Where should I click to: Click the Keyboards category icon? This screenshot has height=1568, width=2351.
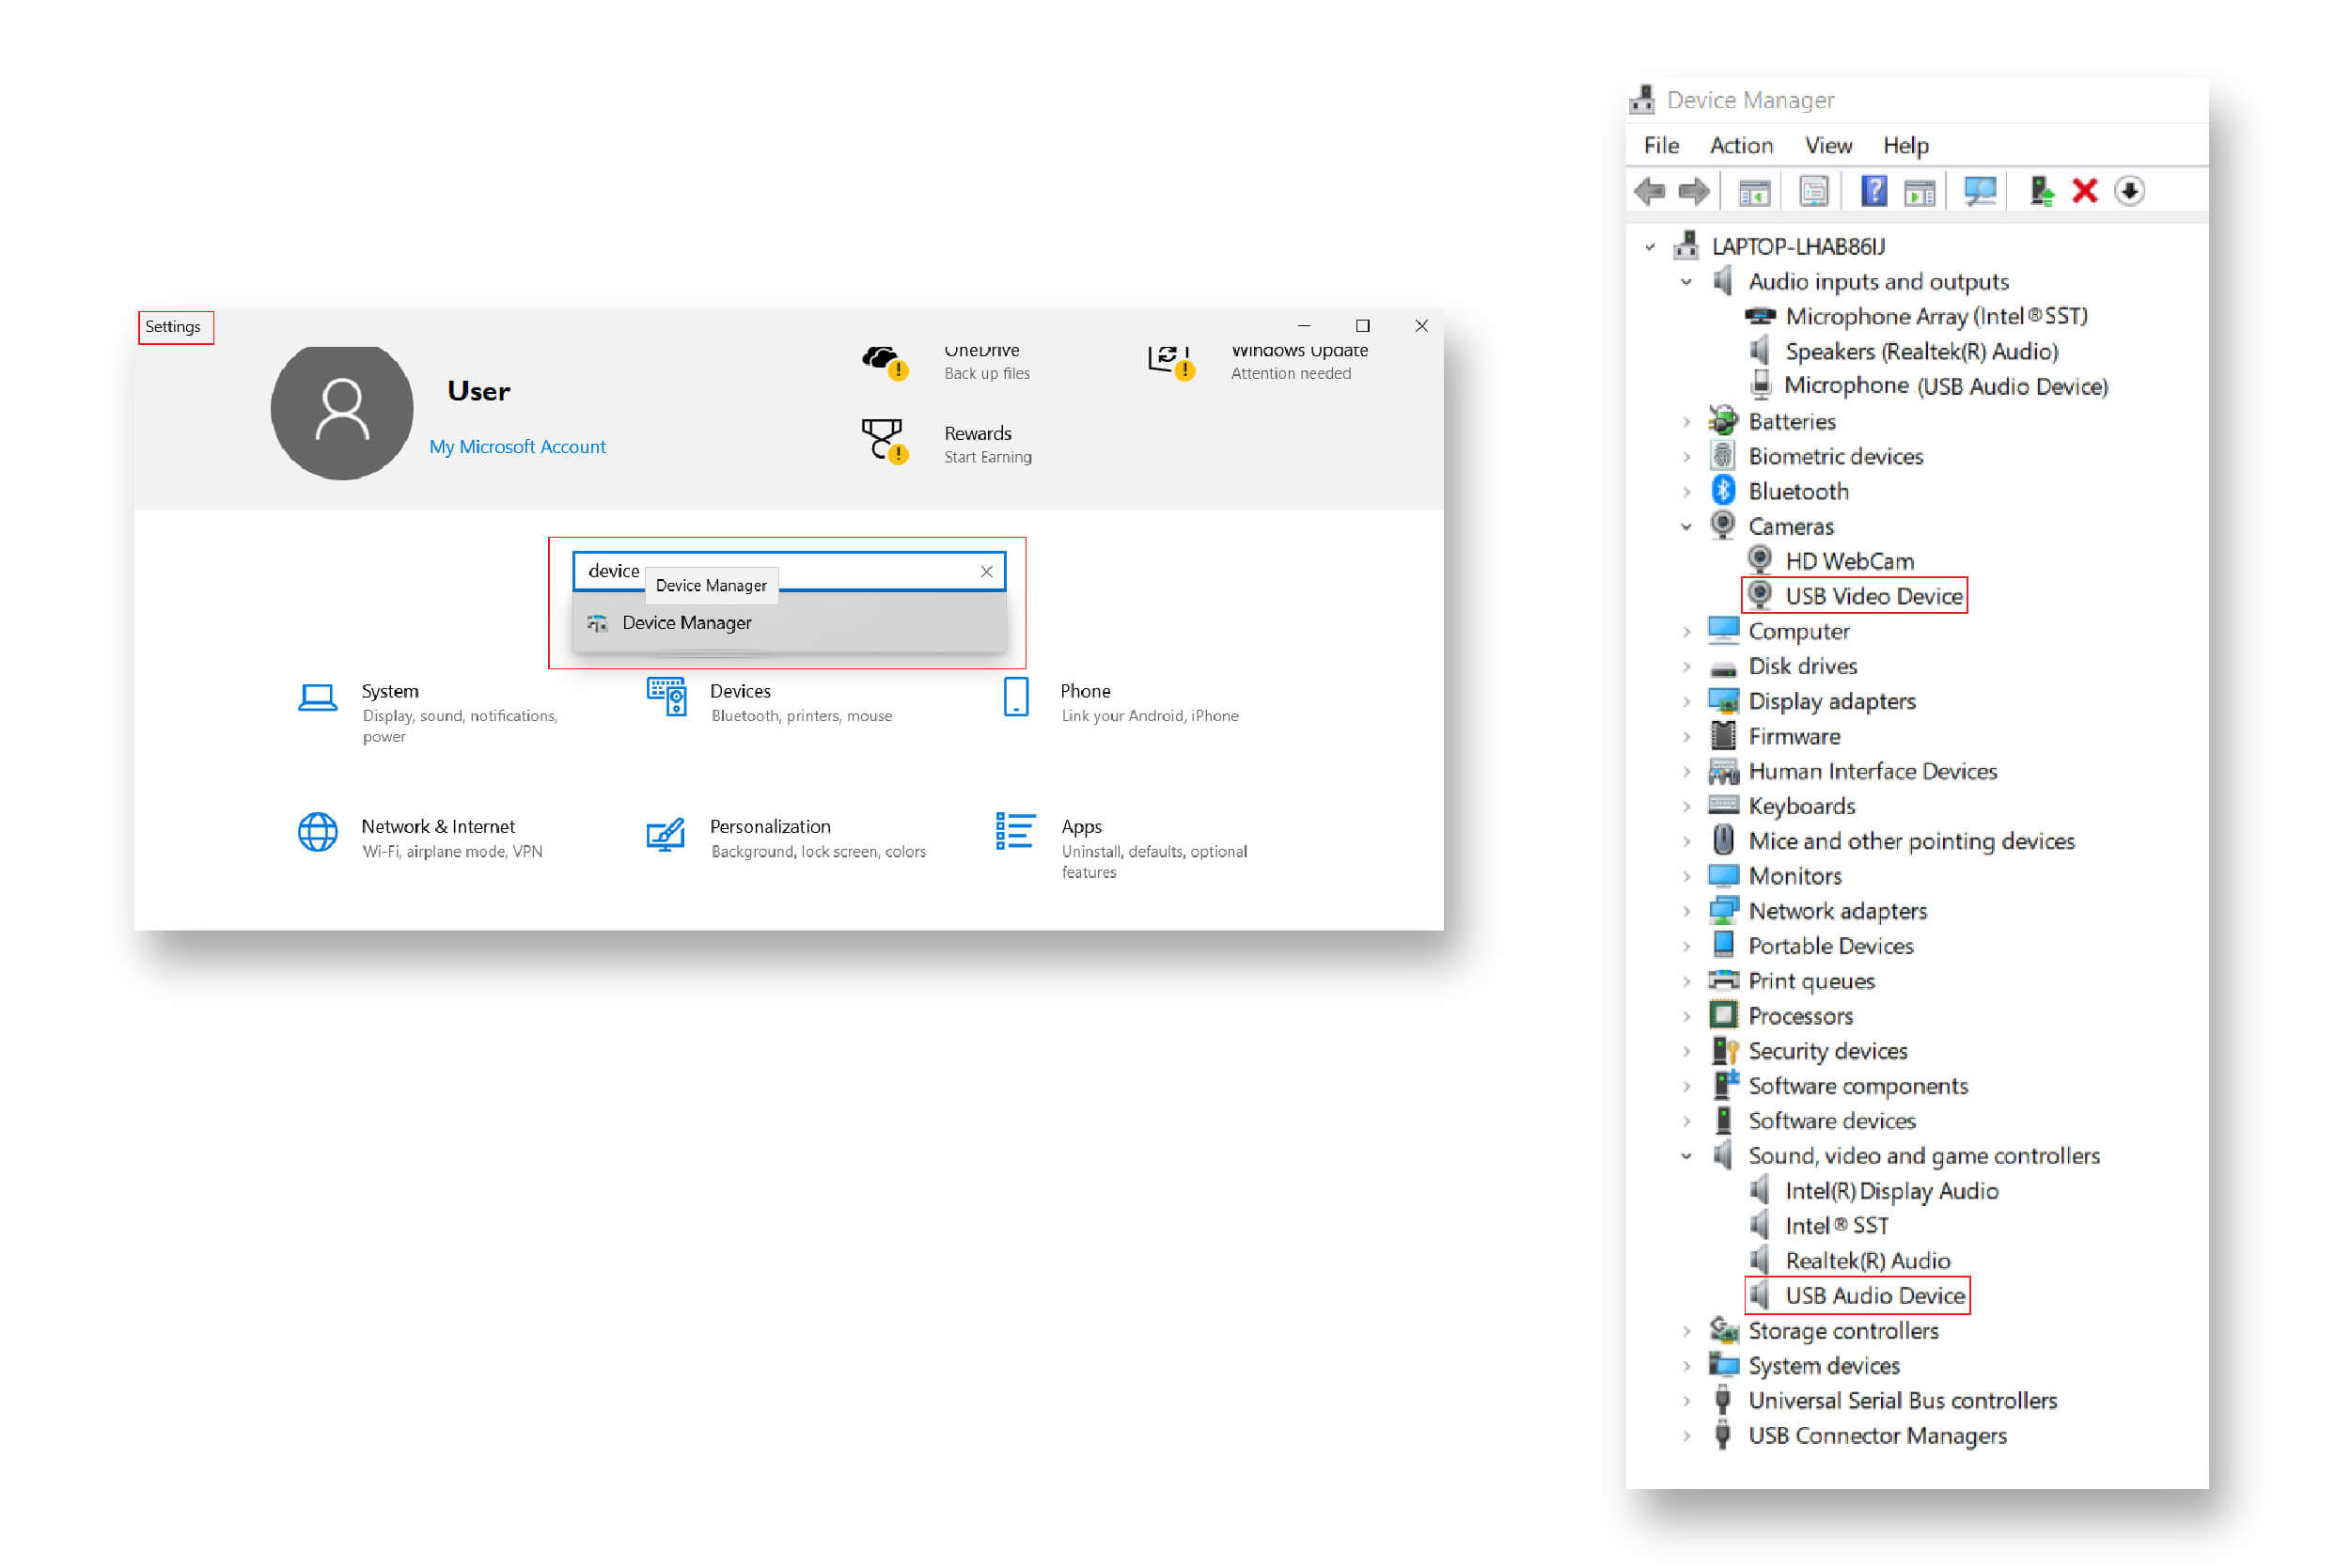tap(1723, 805)
